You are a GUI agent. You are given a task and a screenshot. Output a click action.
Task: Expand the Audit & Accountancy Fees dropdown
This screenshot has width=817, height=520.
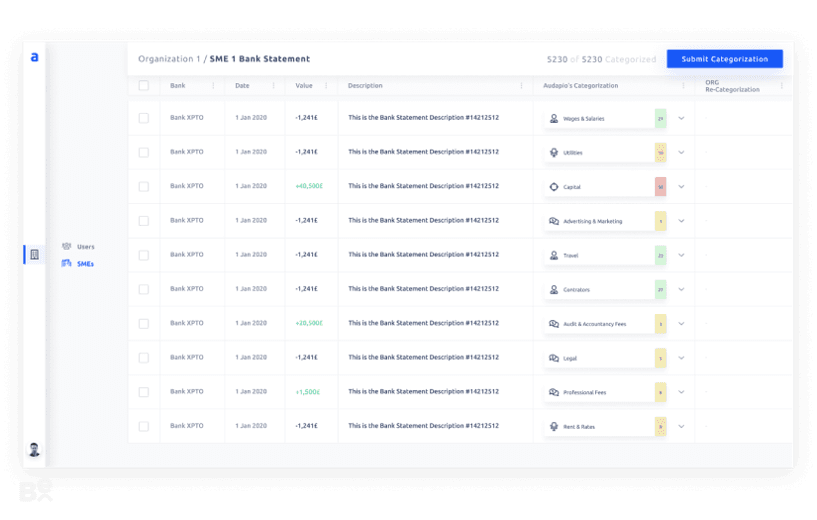click(x=681, y=324)
